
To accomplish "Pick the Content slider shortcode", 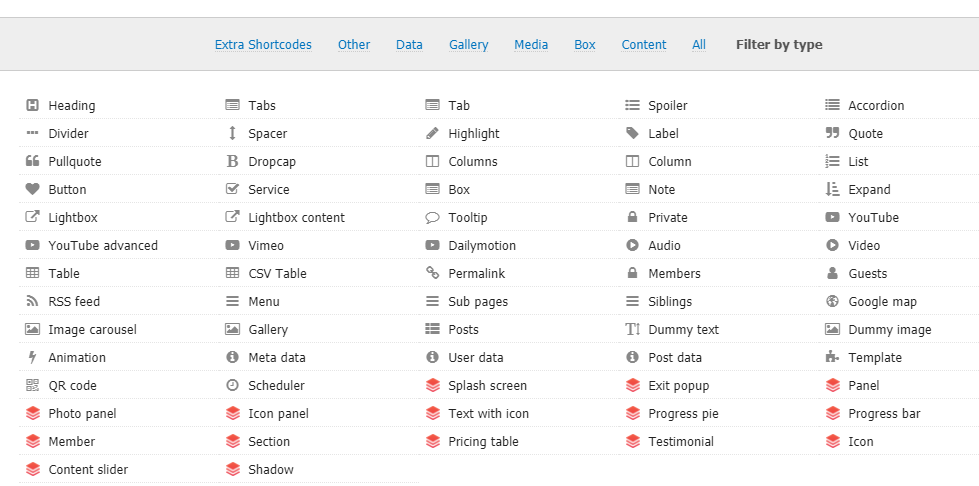I will [x=88, y=469].
